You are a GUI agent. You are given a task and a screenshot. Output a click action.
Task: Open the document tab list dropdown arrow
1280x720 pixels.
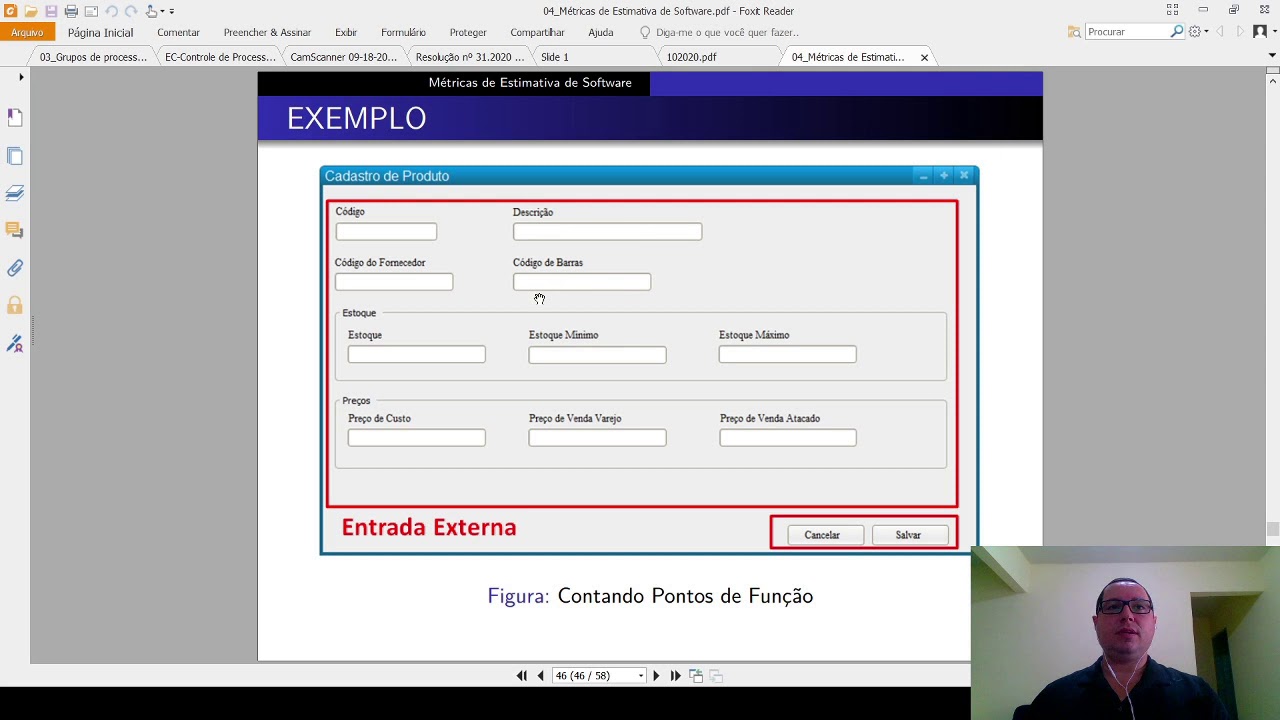tap(1272, 56)
